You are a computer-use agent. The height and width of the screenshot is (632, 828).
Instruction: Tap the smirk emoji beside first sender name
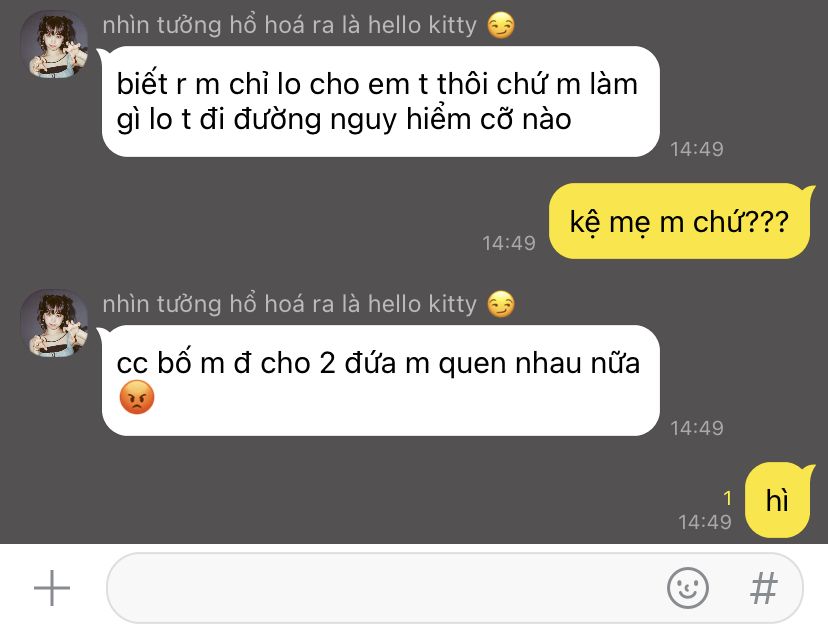click(501, 25)
